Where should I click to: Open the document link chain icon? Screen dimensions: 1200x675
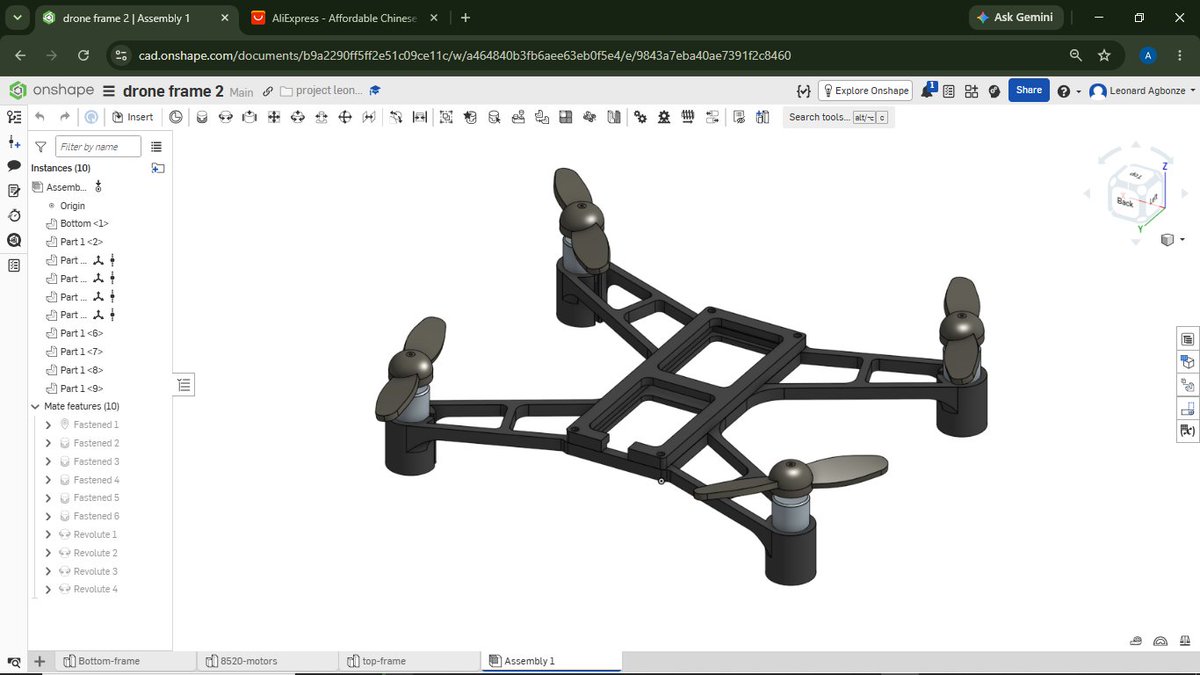[268, 91]
